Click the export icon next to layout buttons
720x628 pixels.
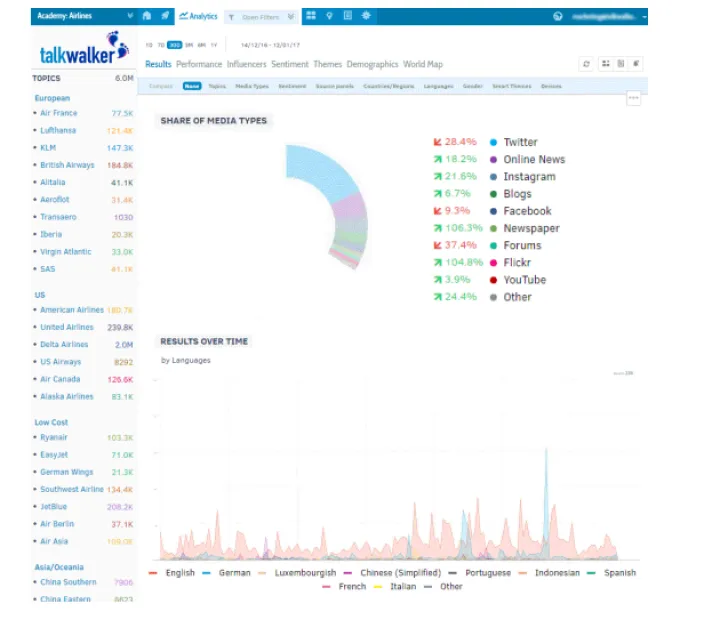636,64
